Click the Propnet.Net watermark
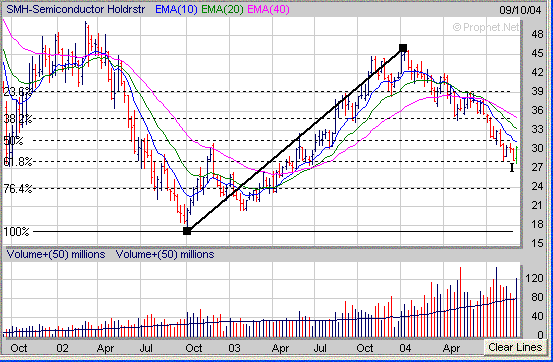Image resolution: width=553 pixels, height=362 pixels. (x=486, y=27)
